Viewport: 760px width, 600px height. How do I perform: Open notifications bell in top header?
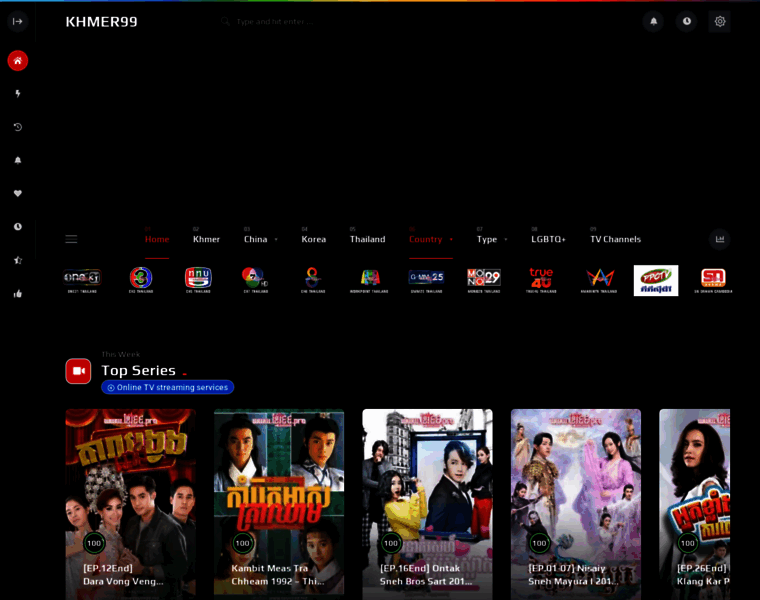[x=653, y=21]
